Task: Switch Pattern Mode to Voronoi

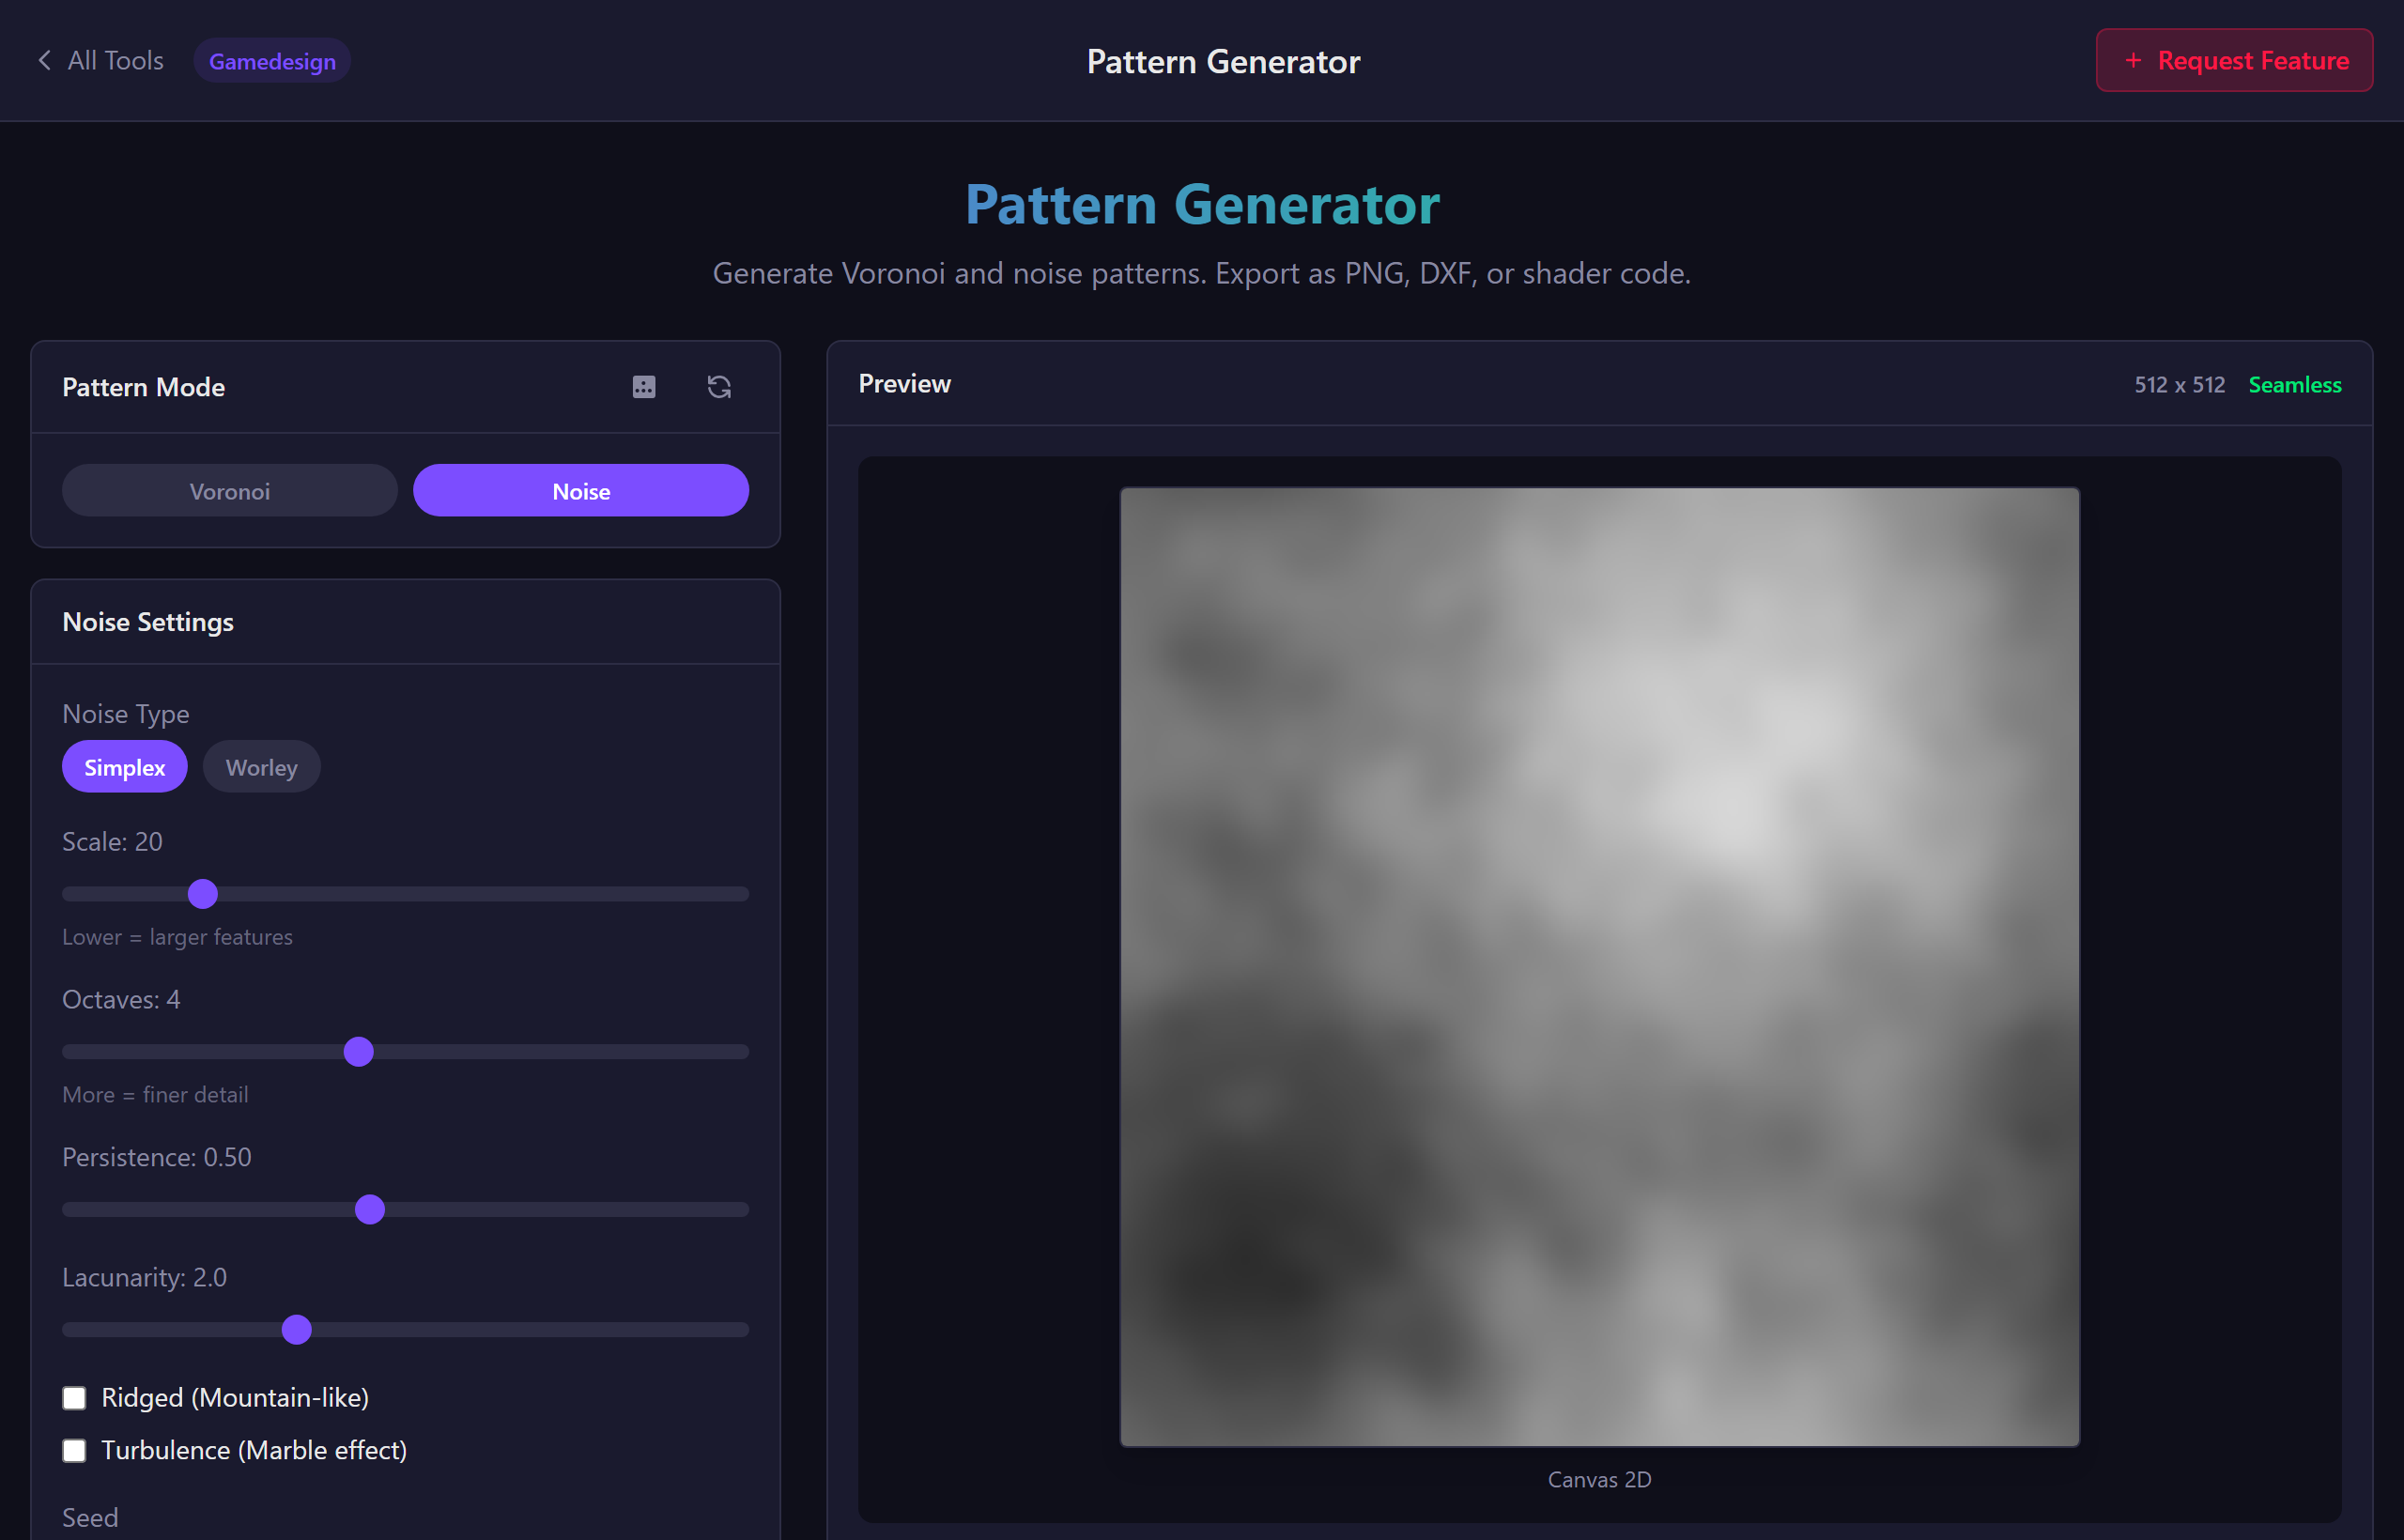Action: coord(230,490)
